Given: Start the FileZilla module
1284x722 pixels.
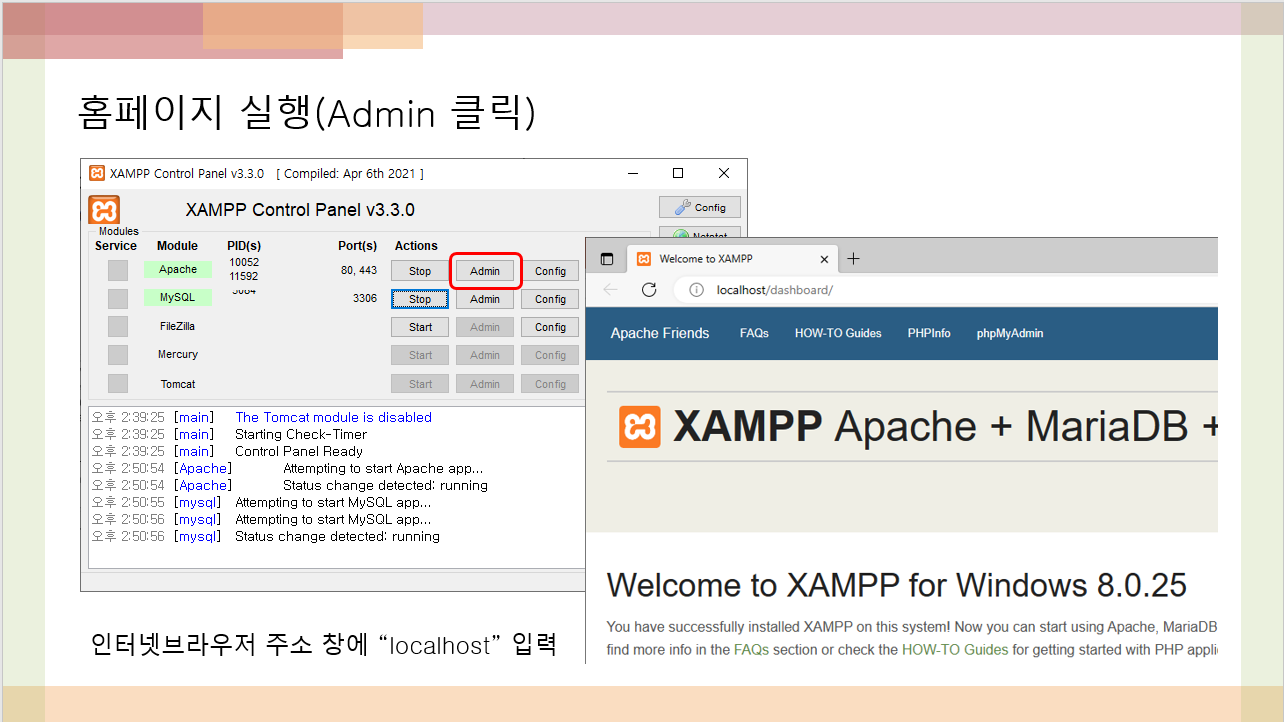Looking at the screenshot, I should click(420, 327).
